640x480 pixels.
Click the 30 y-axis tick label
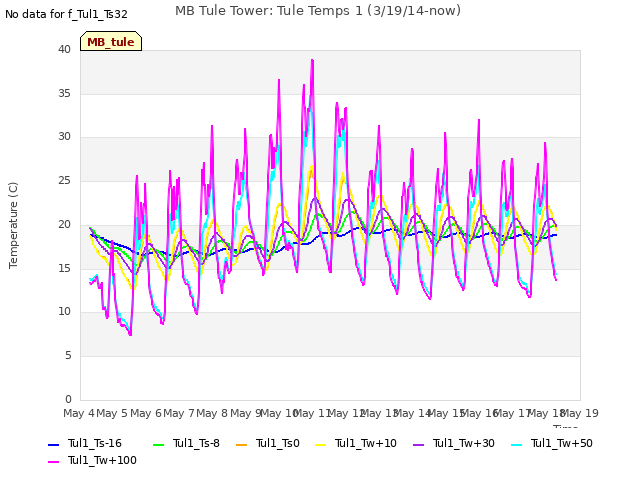64,137
